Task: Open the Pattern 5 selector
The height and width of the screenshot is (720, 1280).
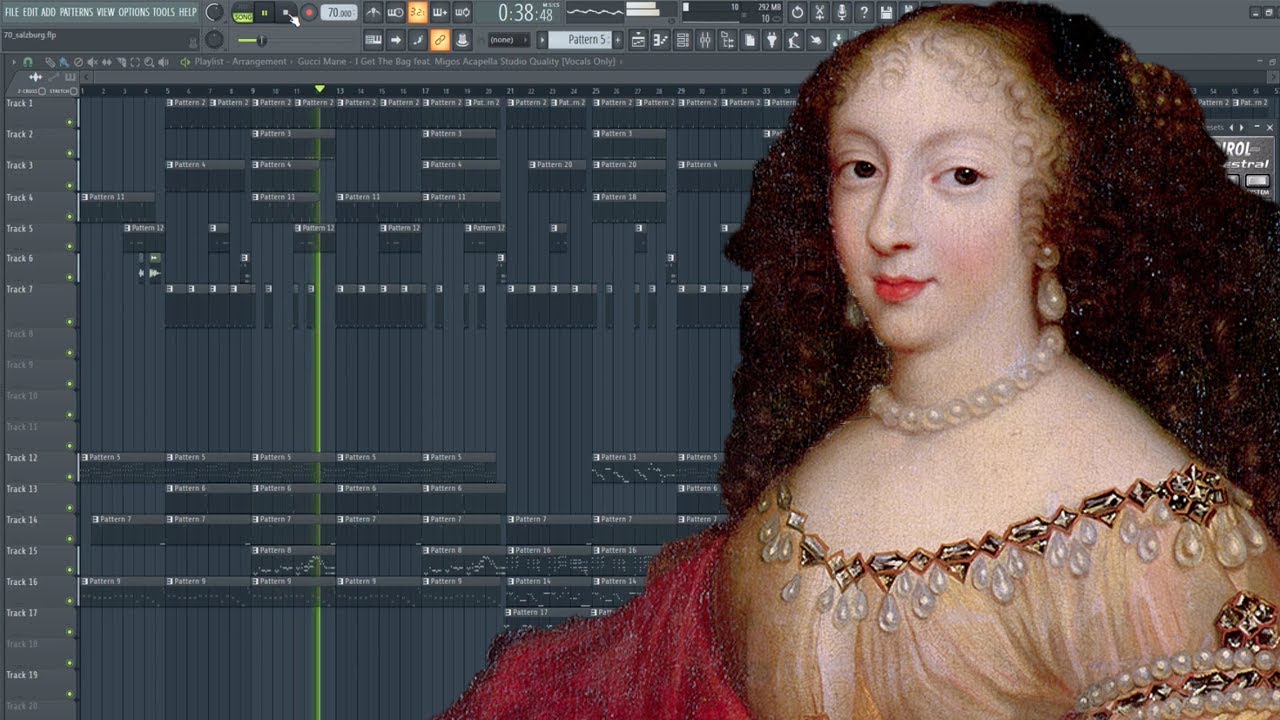Action: (581, 40)
